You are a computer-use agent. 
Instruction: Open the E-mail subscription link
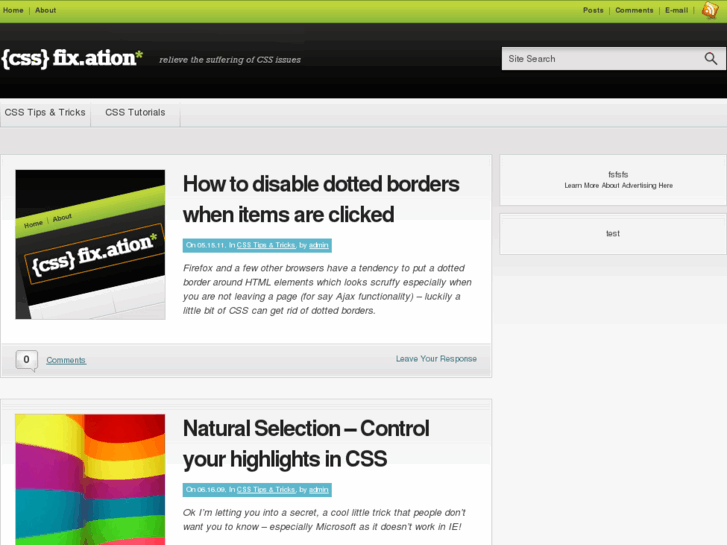[x=676, y=10]
